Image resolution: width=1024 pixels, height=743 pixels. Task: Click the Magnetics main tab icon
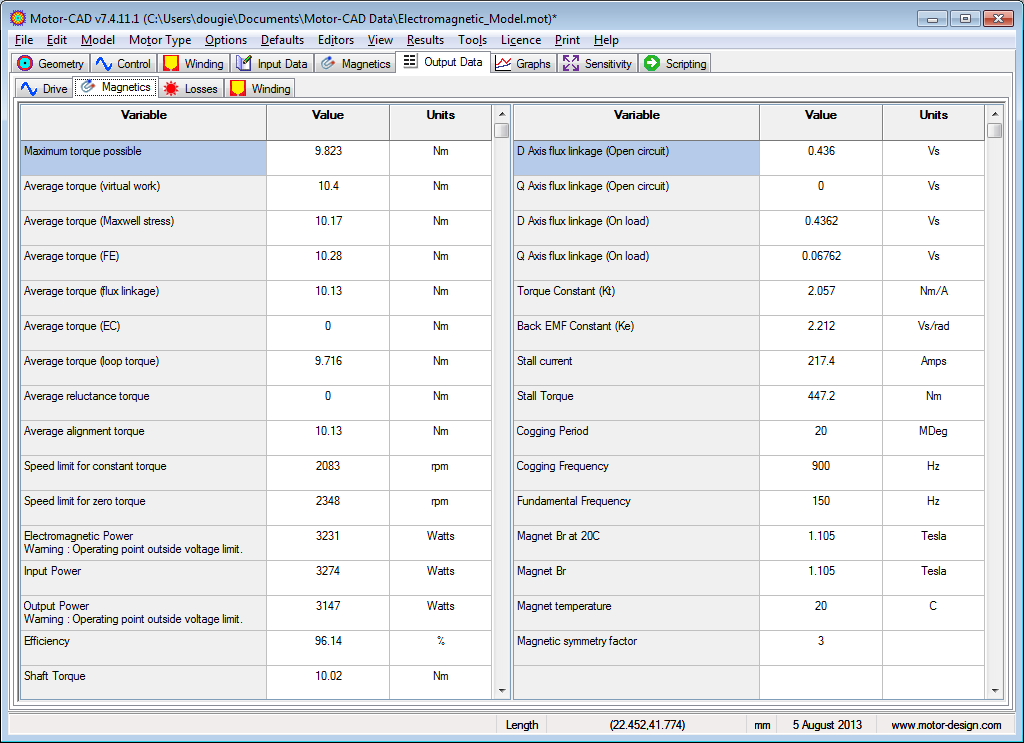[x=328, y=64]
